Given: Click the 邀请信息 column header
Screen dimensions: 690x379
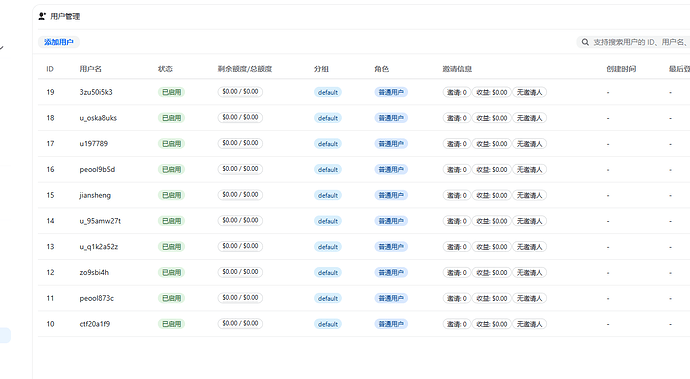Looking at the screenshot, I should tap(457, 69).
